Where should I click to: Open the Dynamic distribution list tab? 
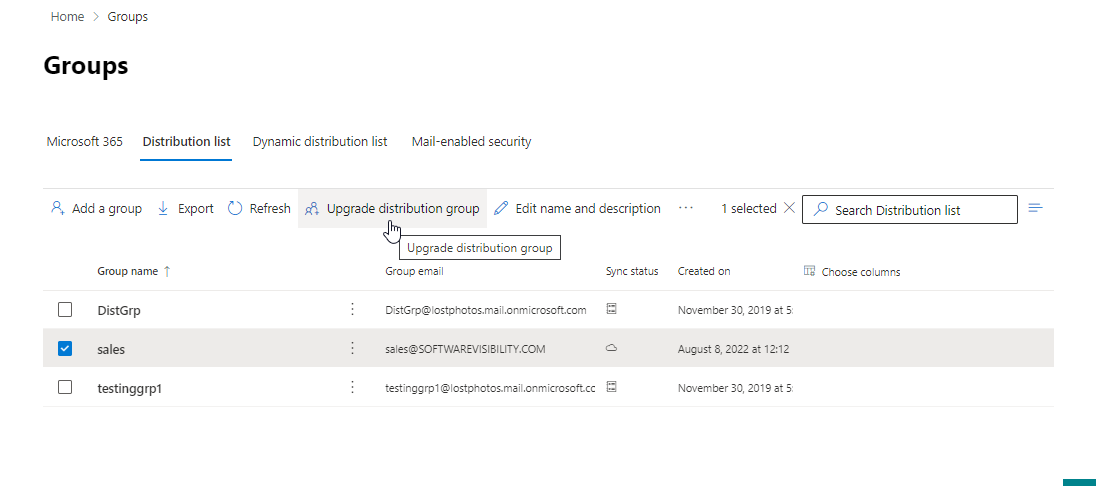coord(320,142)
